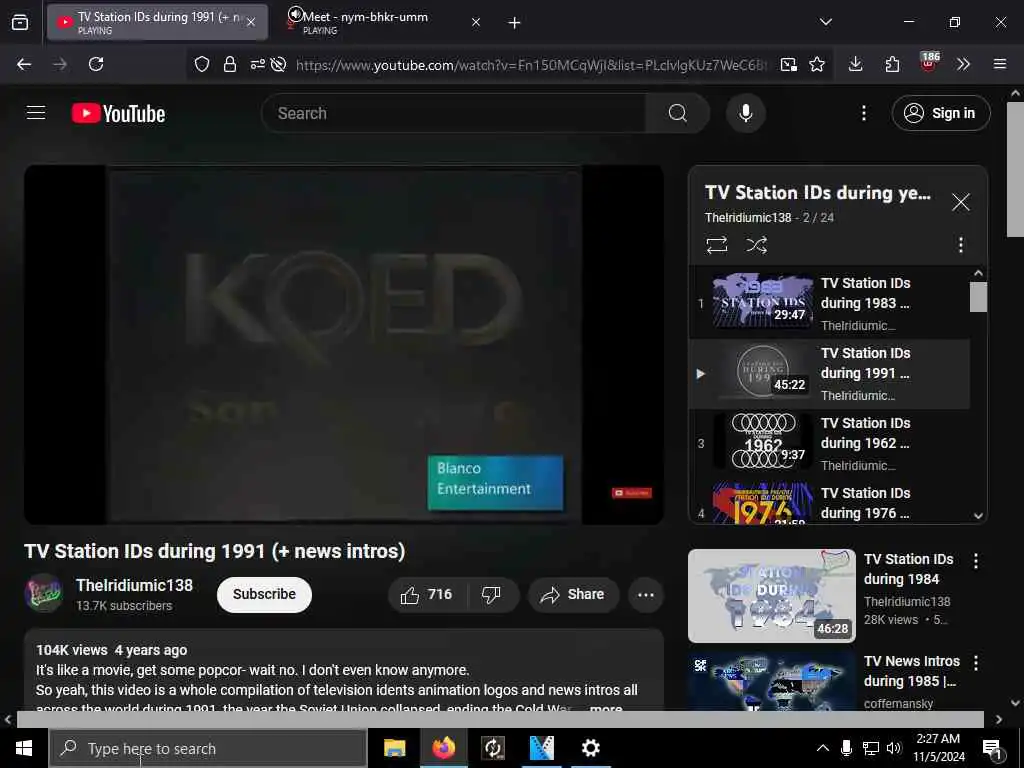This screenshot has width=1024, height=768.
Task: Open TV News Intros during 1985 video
Action: pos(771,680)
